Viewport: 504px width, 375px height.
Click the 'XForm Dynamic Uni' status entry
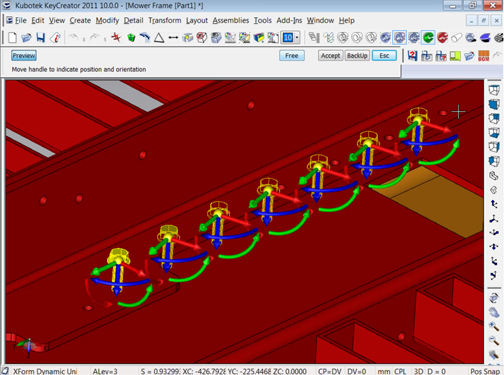pyautogui.click(x=45, y=371)
